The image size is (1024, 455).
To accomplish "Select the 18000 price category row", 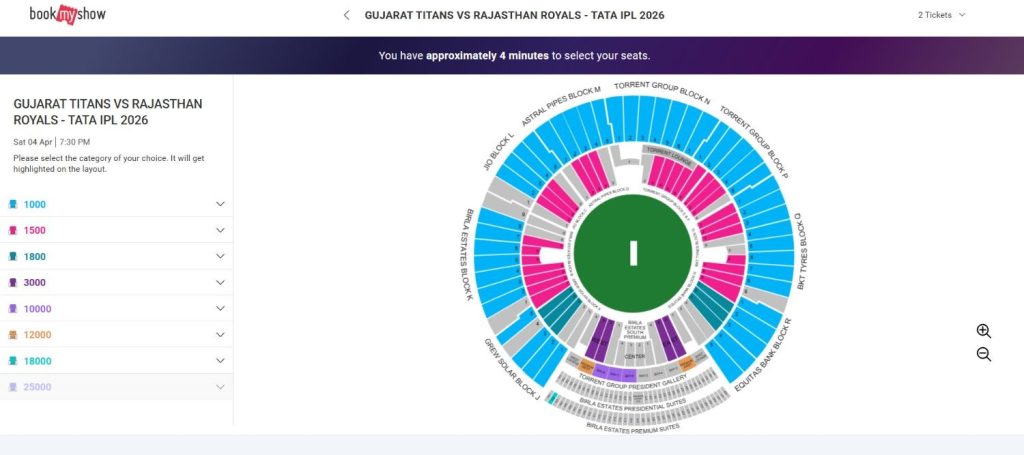I will (x=117, y=361).
